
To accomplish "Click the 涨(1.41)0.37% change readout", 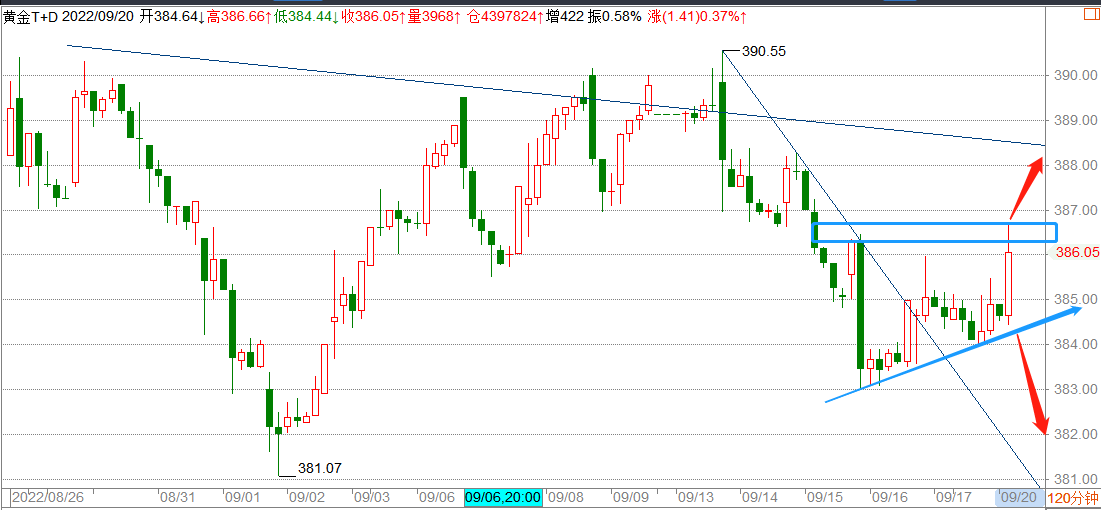I will coord(697,17).
